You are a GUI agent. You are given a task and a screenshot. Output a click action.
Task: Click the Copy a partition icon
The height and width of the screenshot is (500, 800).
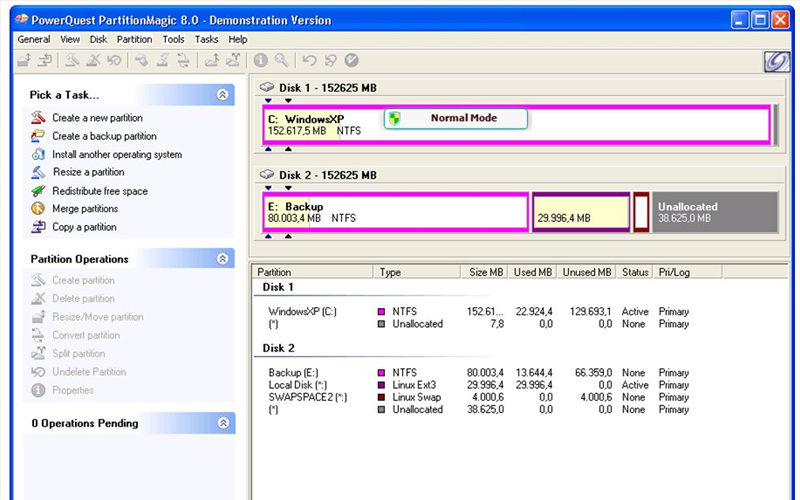pyautogui.click(x=38, y=227)
